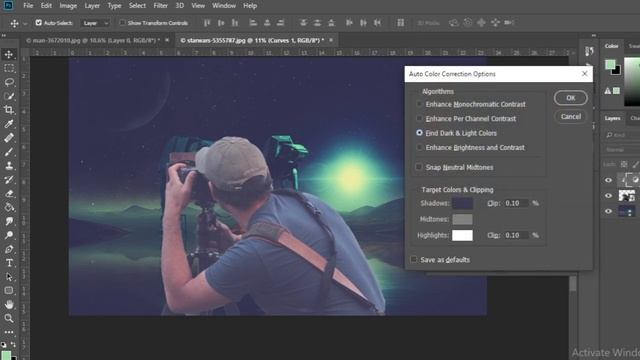Select the Crop tool

9,110
